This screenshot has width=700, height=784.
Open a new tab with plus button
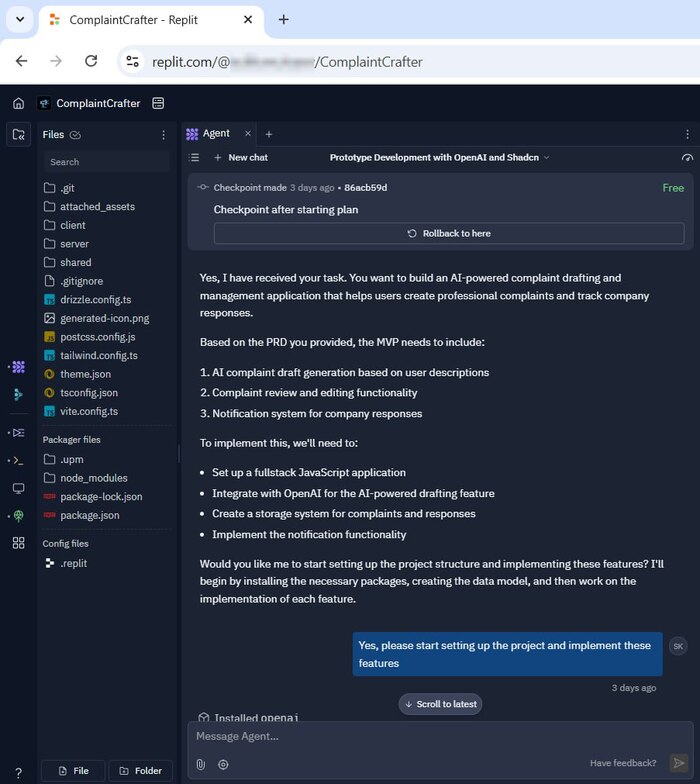(268, 134)
